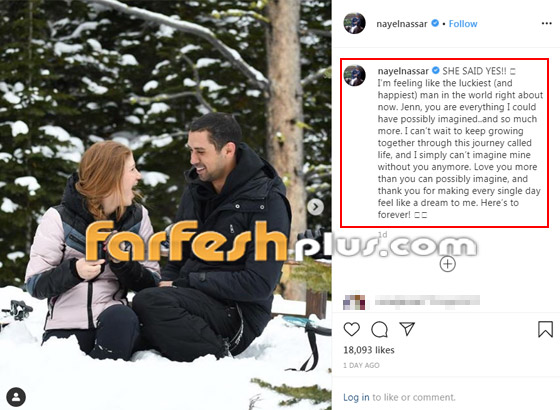This screenshot has height=410, width=560.
Task: Click caption author avatar
Action: [x=354, y=75]
